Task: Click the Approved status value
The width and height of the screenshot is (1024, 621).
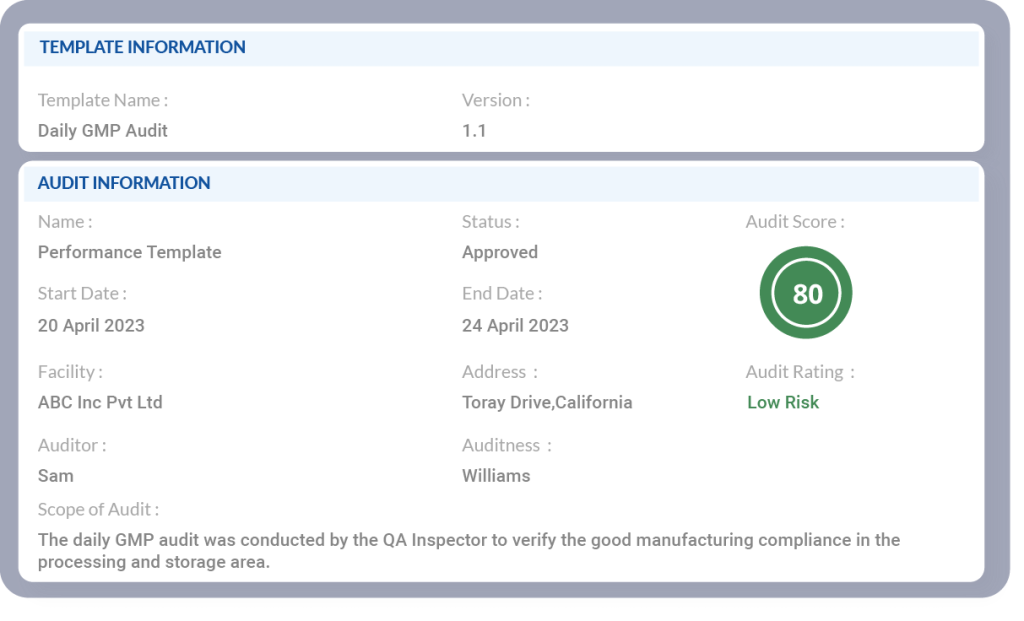Action: coord(499,252)
